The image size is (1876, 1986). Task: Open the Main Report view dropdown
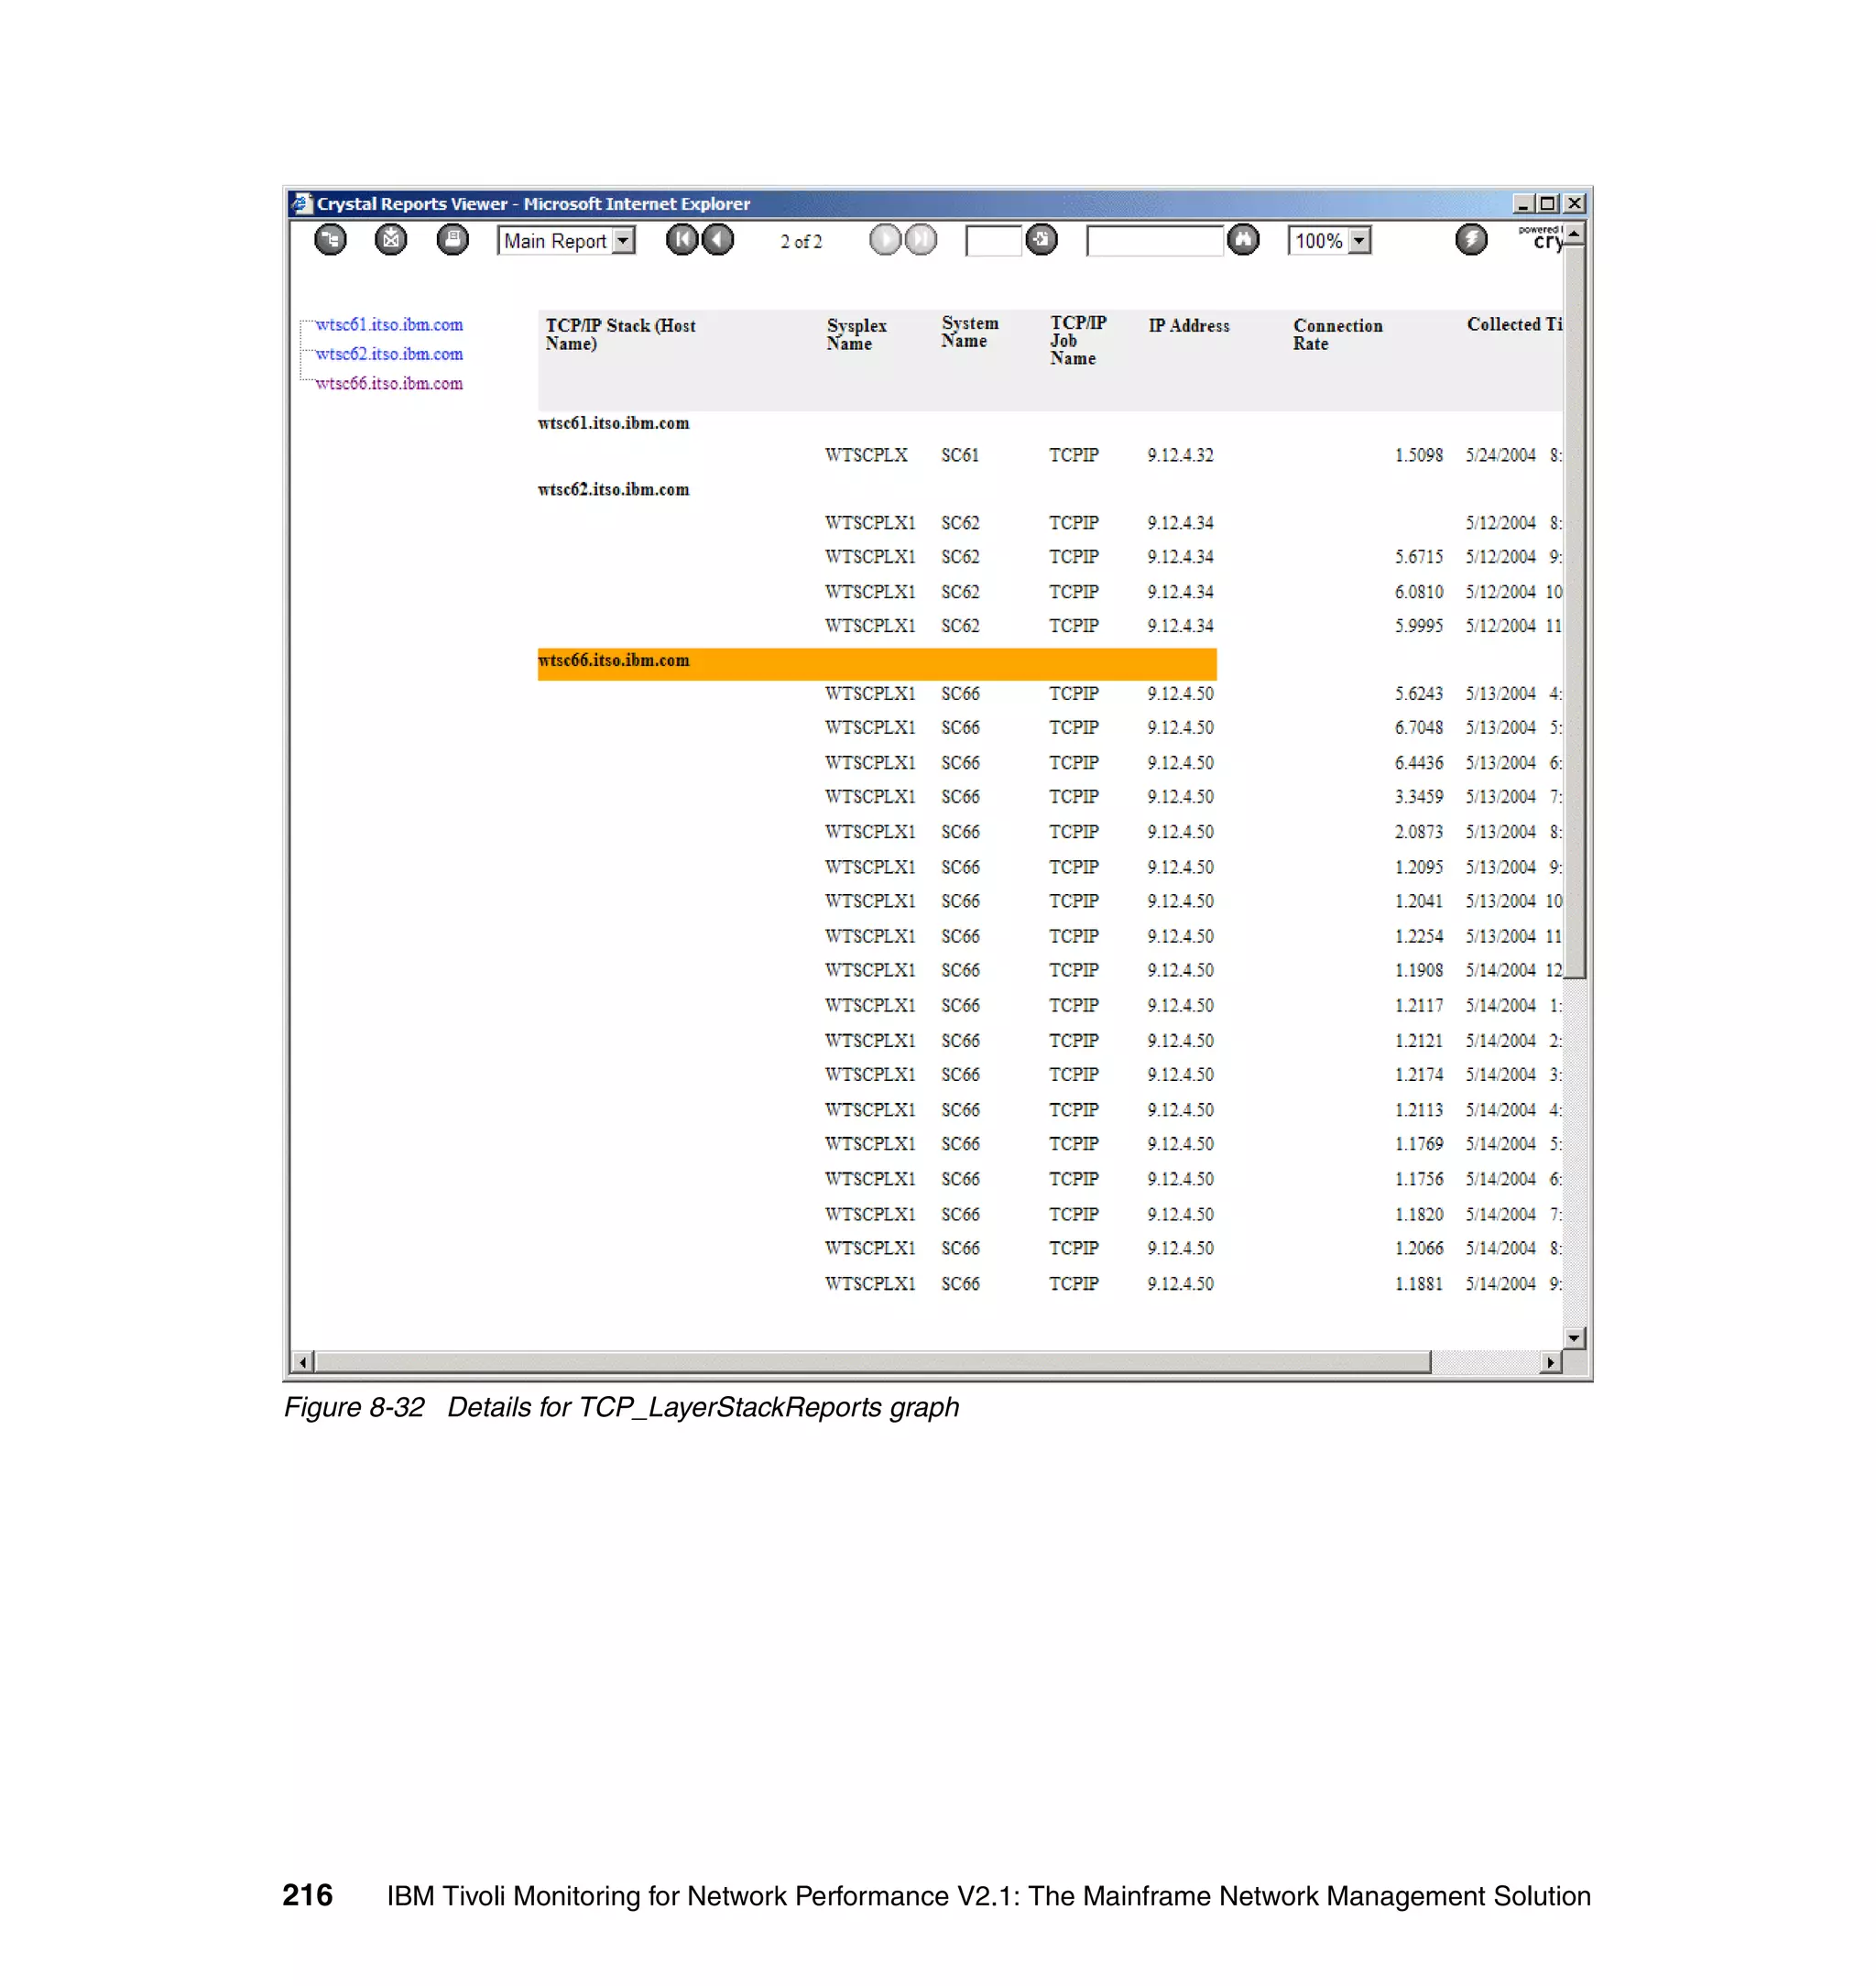click(x=566, y=241)
